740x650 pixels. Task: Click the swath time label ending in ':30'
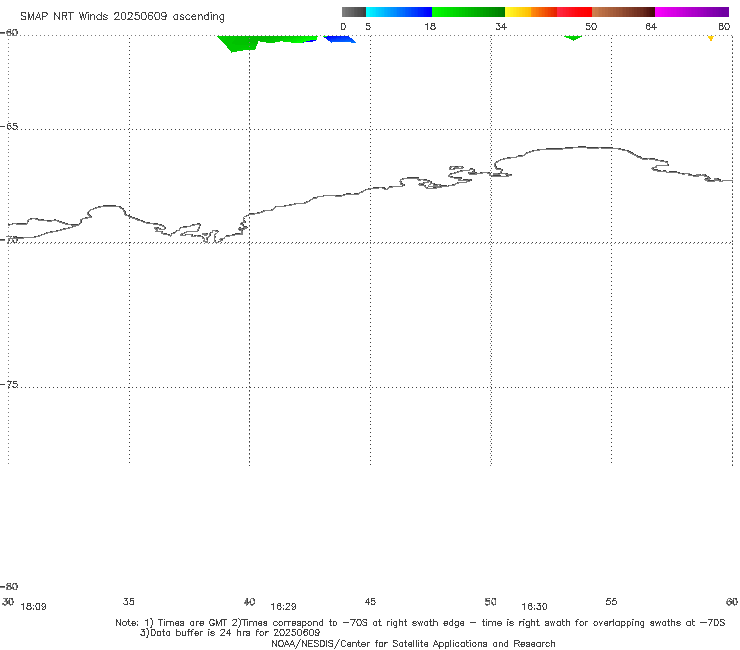[x=534, y=607]
